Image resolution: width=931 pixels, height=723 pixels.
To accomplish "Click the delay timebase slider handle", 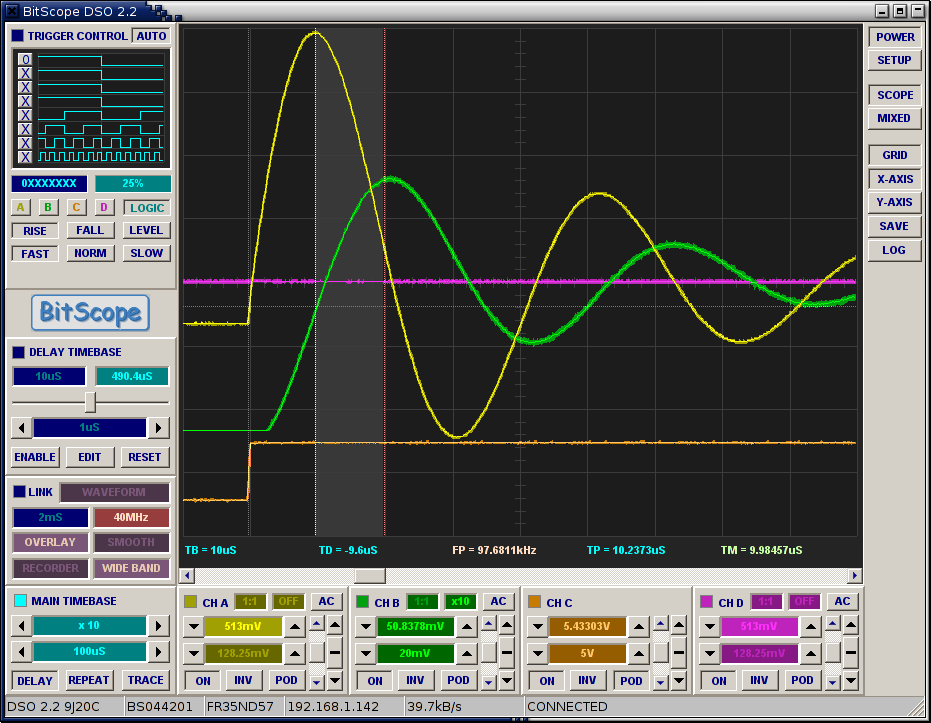I will tap(90, 402).
